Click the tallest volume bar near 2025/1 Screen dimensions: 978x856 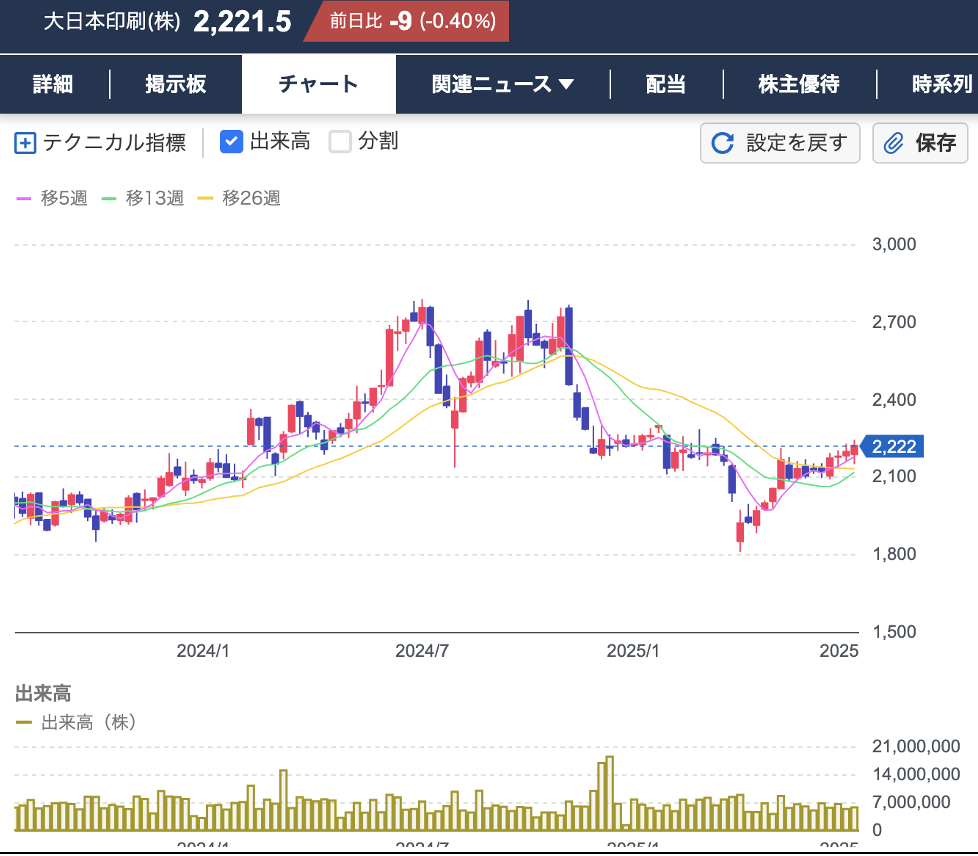coord(609,794)
